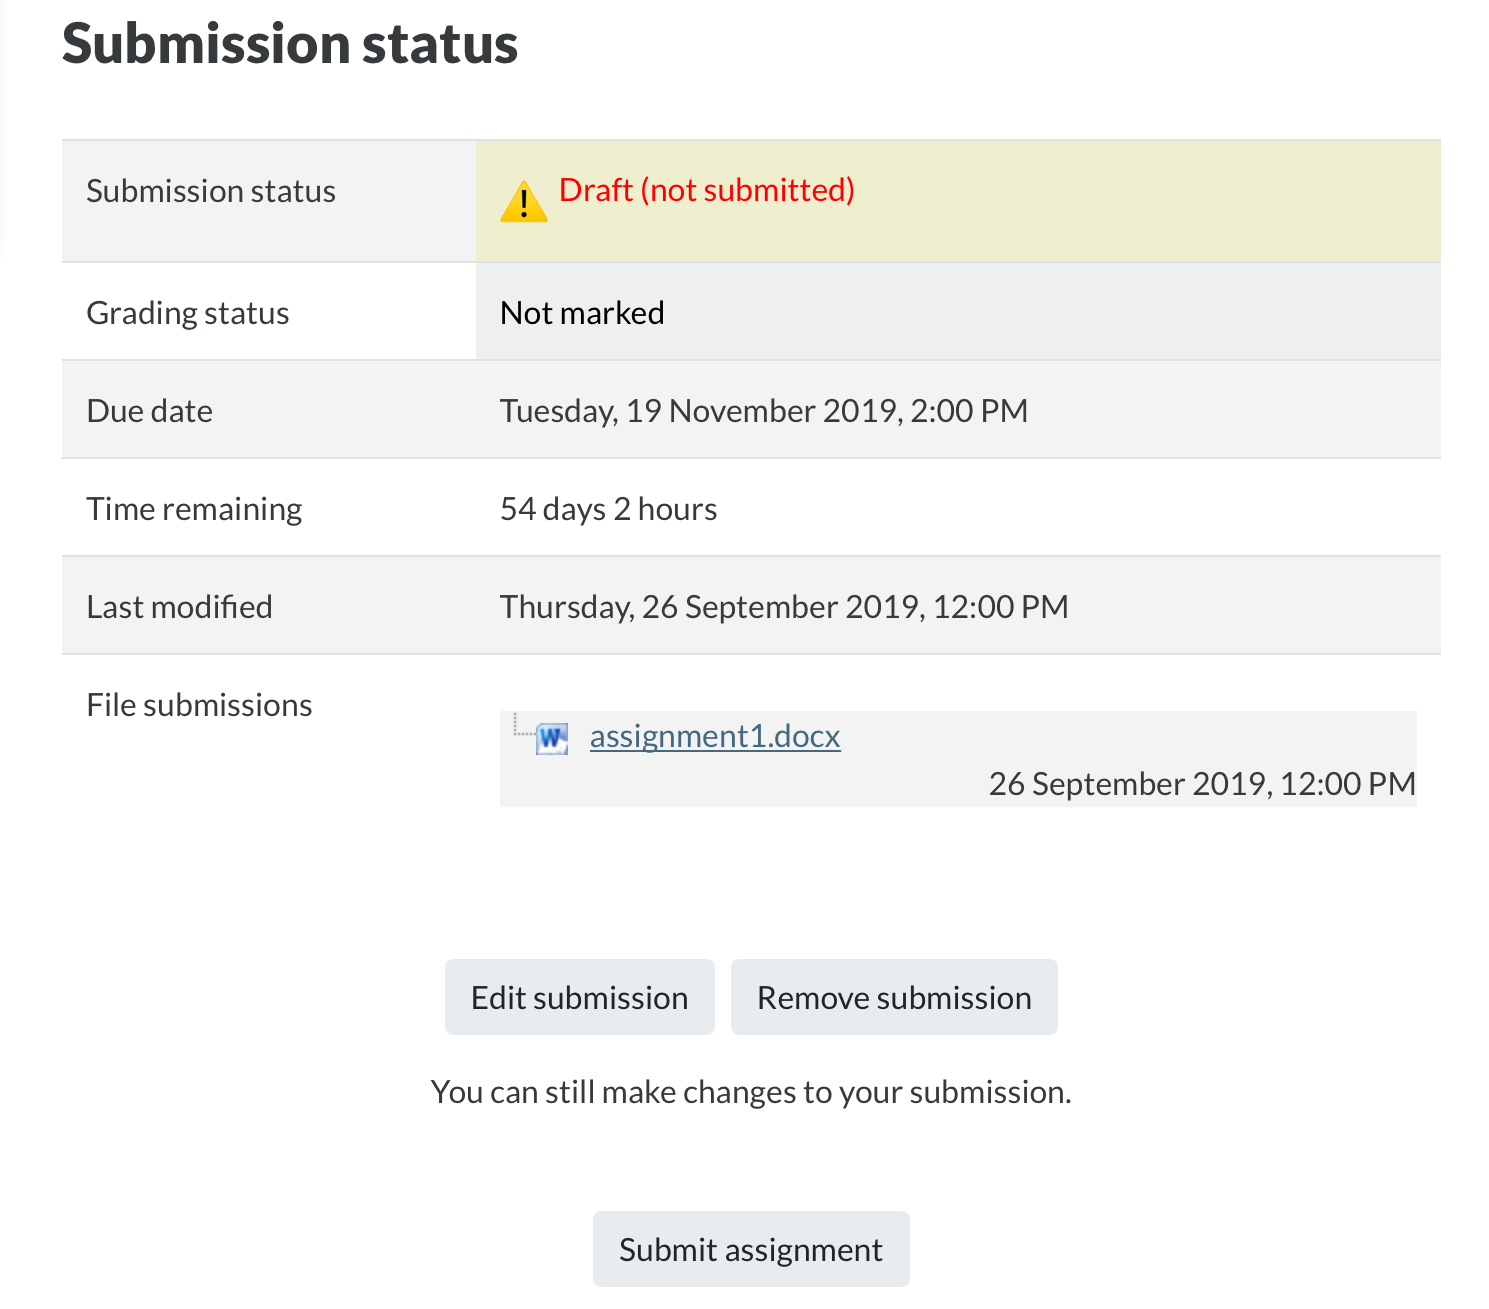Click the Remove submission button
The height and width of the screenshot is (1309, 1489).
pyautogui.click(x=894, y=997)
